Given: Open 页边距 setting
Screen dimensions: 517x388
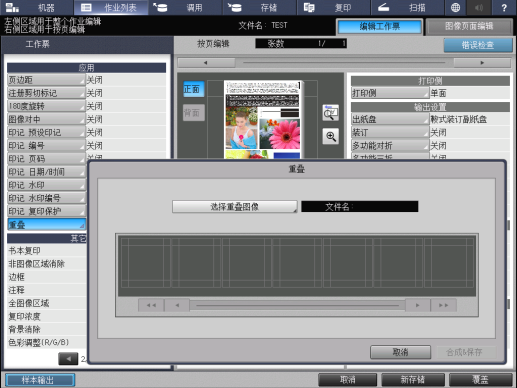Looking at the screenshot, I should [46, 80].
